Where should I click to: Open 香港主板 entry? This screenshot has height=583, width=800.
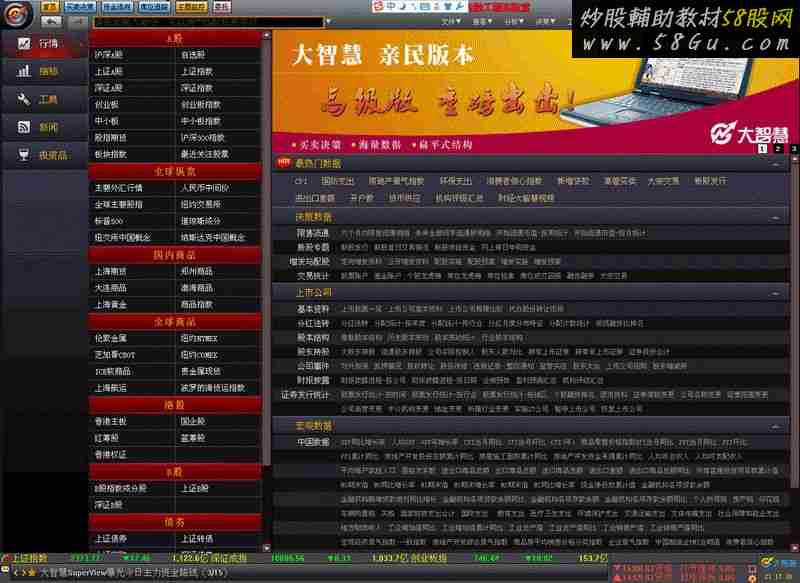click(x=110, y=421)
